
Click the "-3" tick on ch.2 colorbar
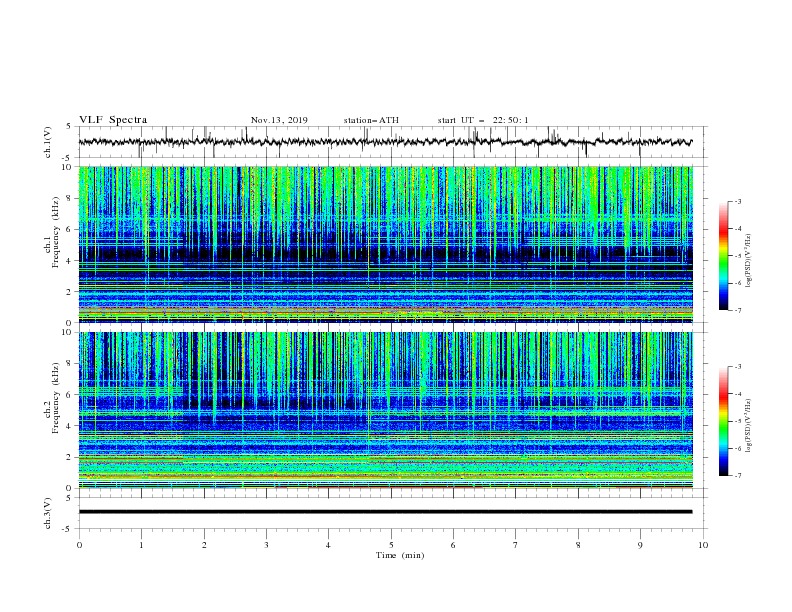coord(737,367)
